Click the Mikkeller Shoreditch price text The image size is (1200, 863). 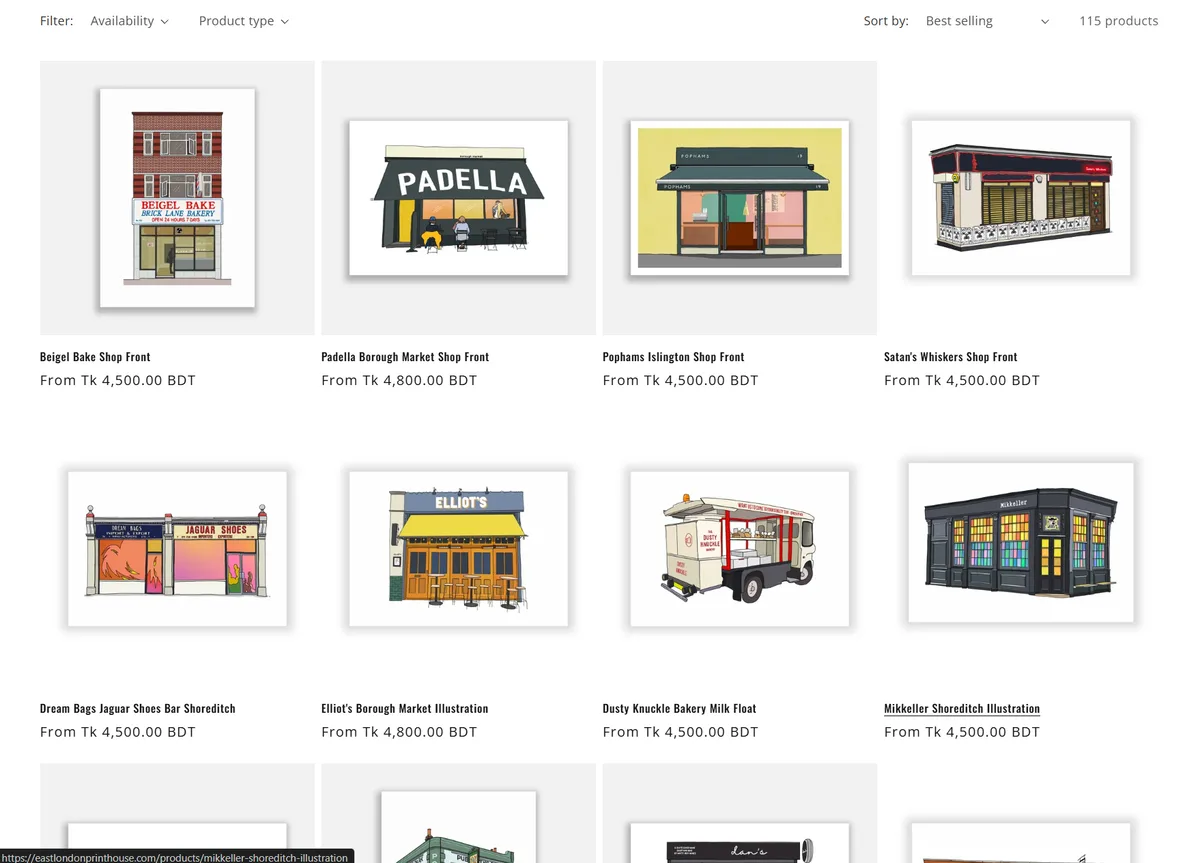pos(962,732)
